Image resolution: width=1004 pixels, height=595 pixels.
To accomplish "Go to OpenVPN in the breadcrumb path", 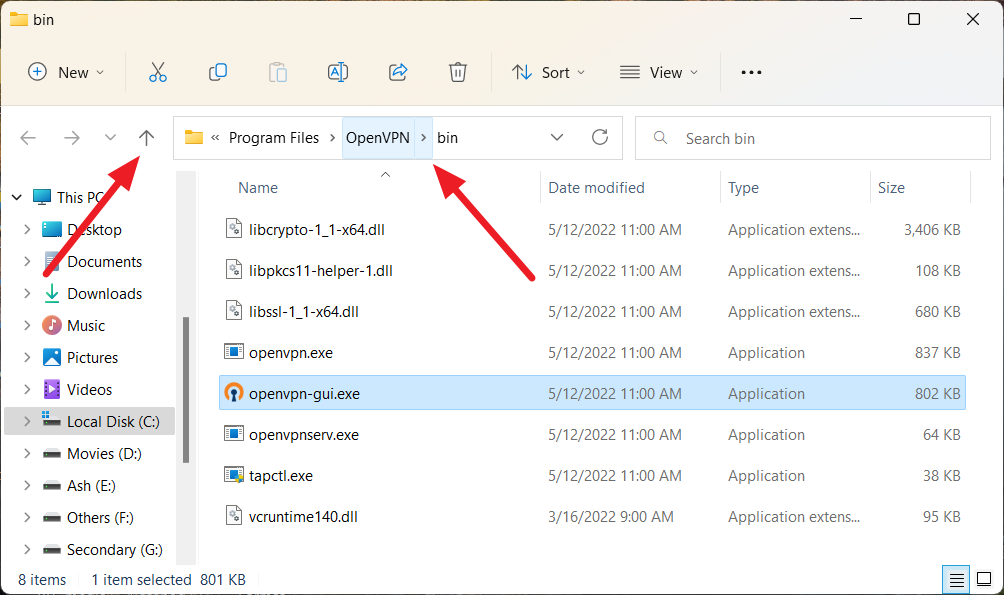I will [378, 137].
